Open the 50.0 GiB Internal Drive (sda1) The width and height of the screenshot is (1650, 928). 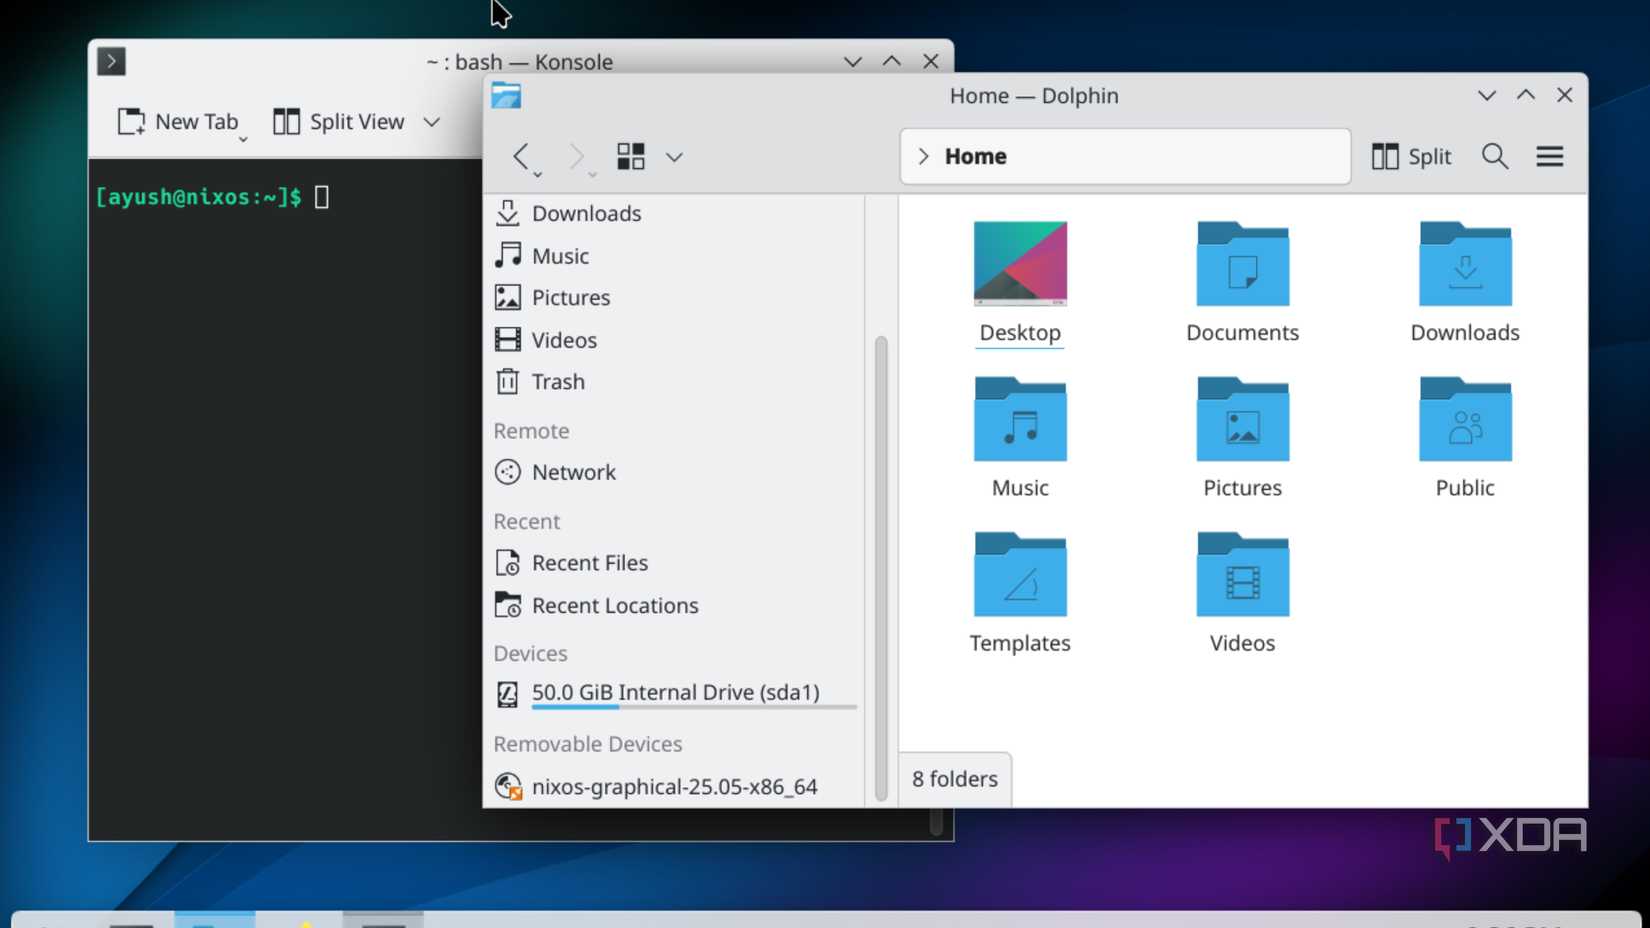[675, 693]
